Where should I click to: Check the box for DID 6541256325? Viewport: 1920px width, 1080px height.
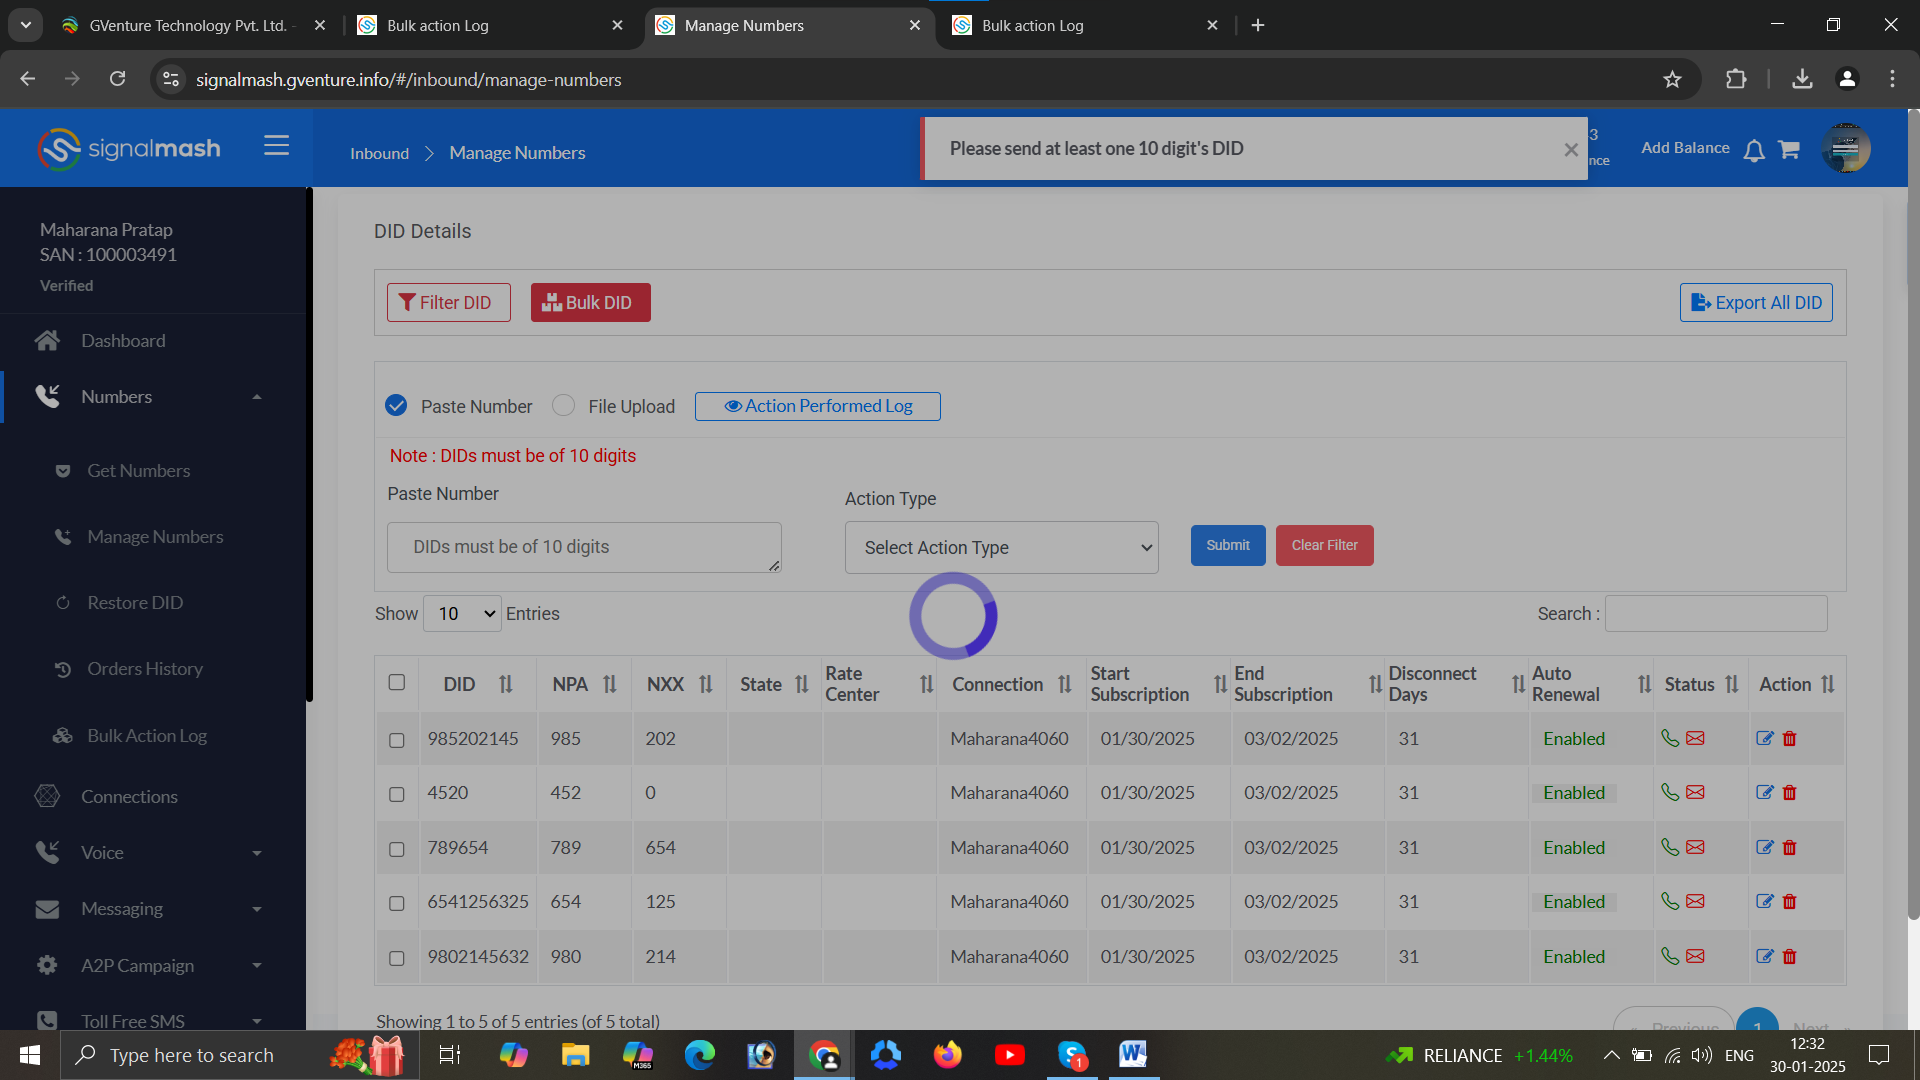coord(397,903)
